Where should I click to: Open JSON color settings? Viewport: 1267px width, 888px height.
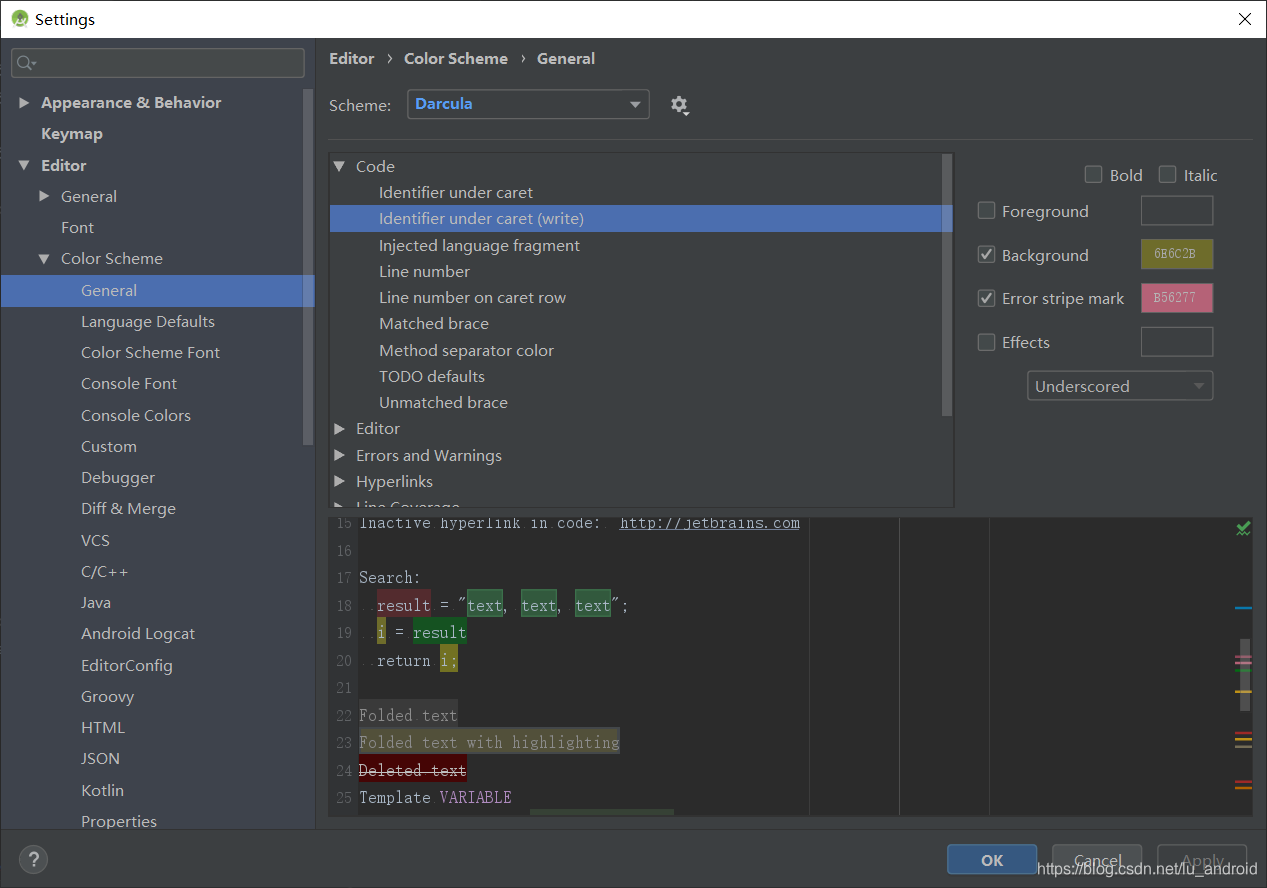pyautogui.click(x=100, y=759)
